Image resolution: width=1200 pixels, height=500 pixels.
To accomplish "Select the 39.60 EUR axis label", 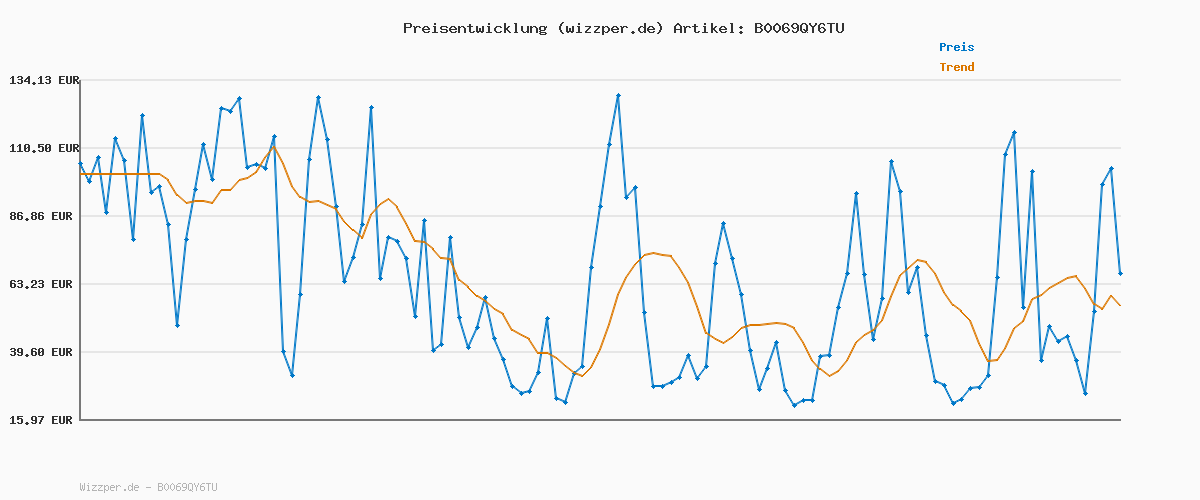I will point(44,352).
